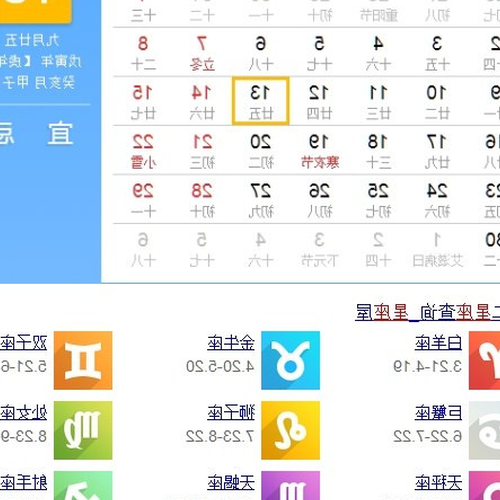Follow the 天秤座 text link
500x500 pixels.
pyautogui.click(x=438, y=483)
